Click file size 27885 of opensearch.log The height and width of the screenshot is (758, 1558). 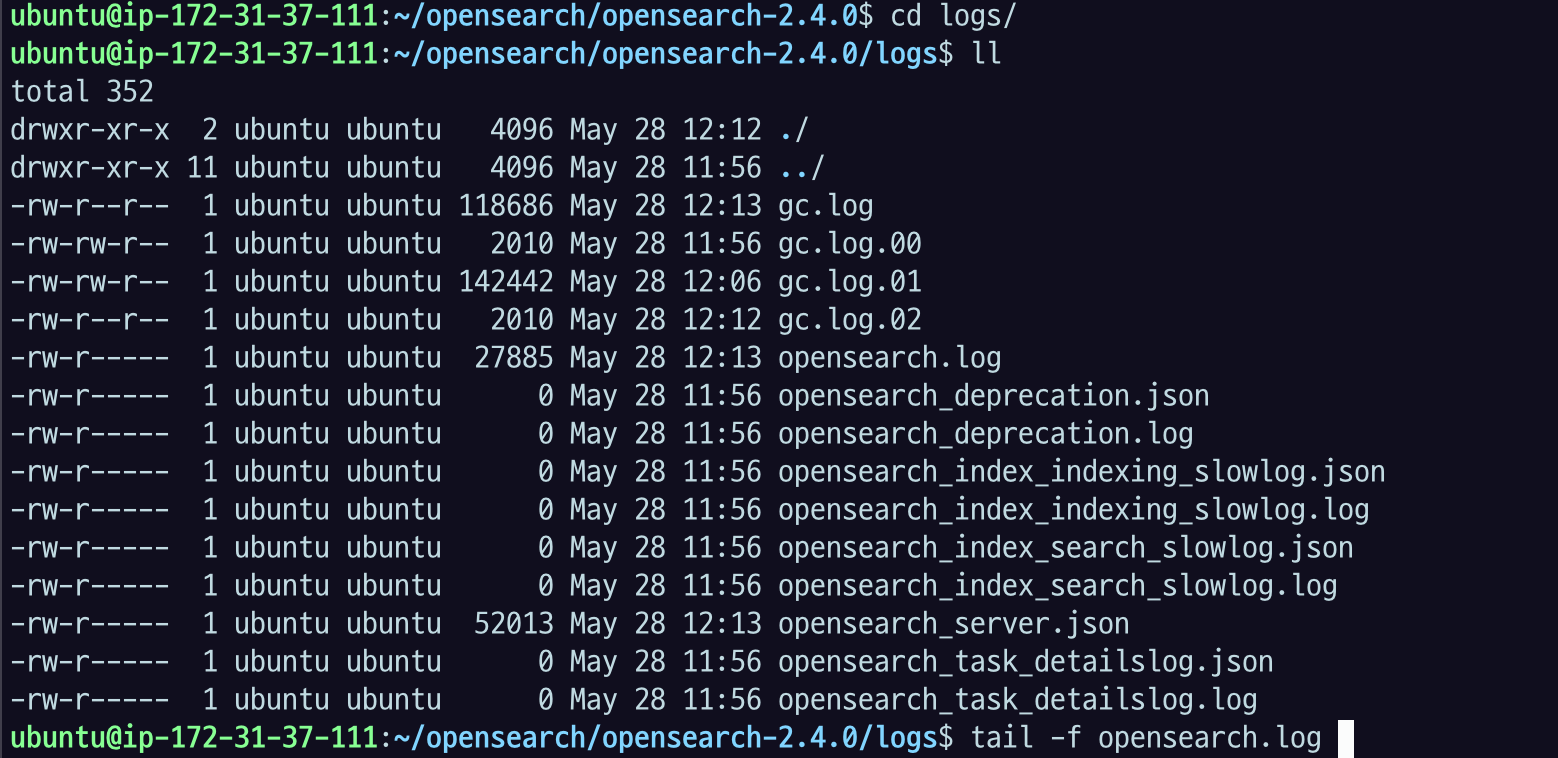513,358
